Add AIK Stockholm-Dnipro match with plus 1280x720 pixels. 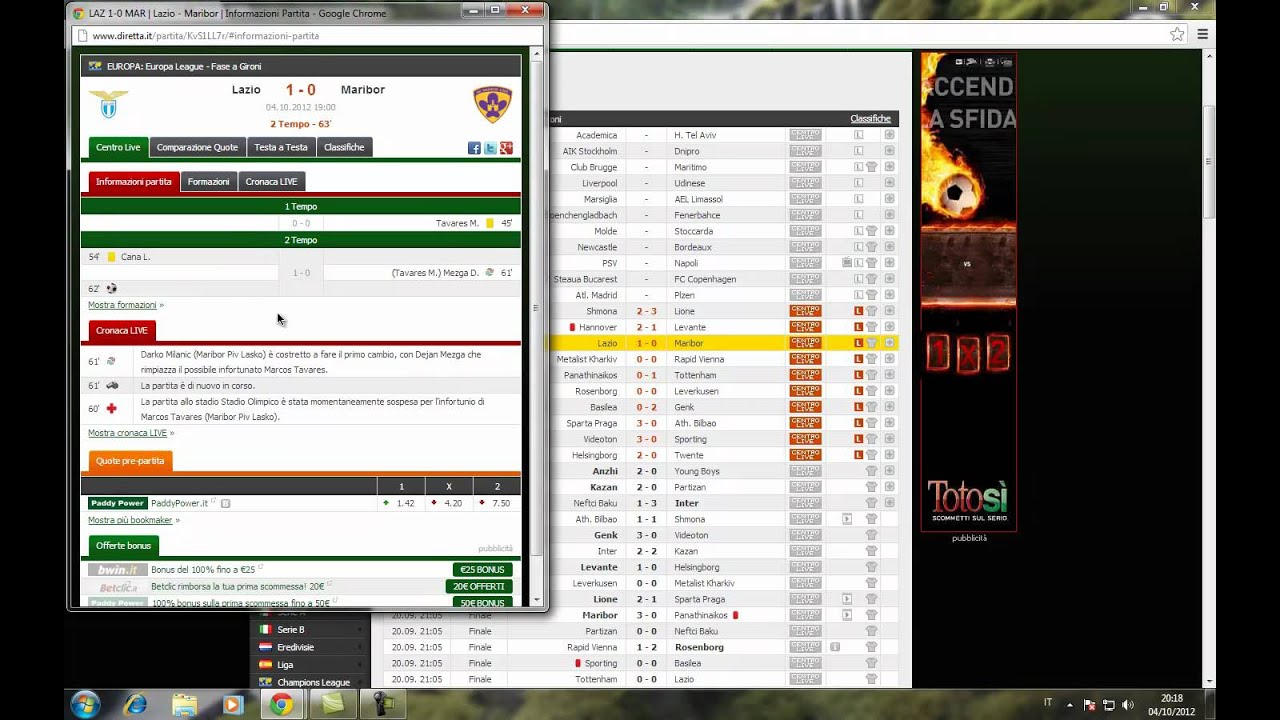(x=889, y=151)
